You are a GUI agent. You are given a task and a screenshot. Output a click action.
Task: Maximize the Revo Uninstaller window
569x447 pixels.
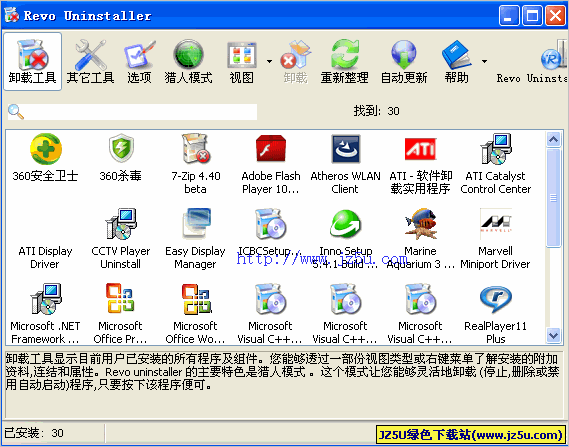[x=532, y=16]
